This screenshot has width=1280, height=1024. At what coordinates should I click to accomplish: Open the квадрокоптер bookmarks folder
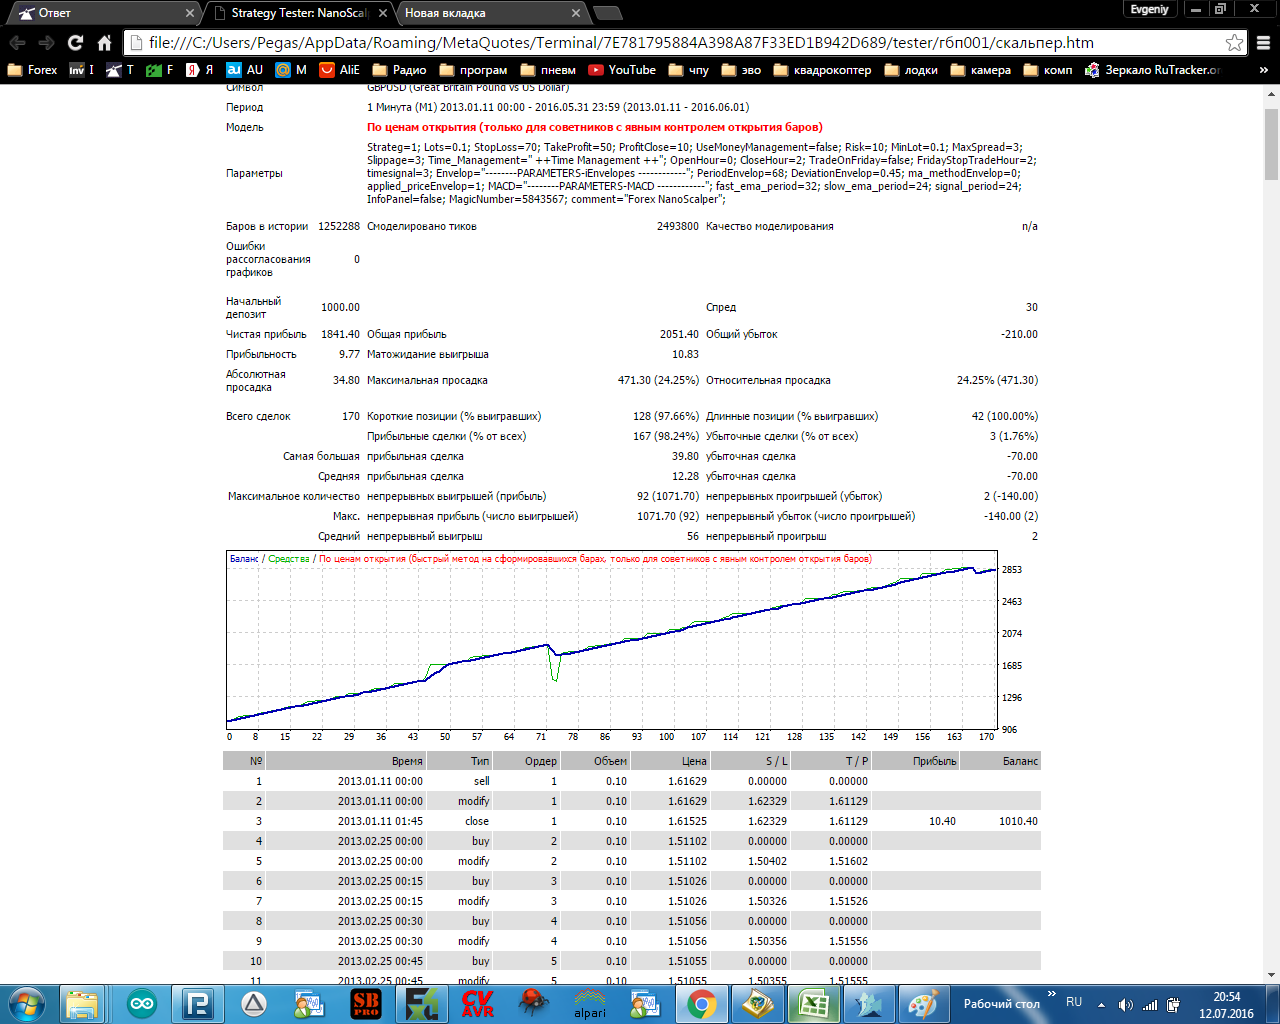(x=822, y=70)
